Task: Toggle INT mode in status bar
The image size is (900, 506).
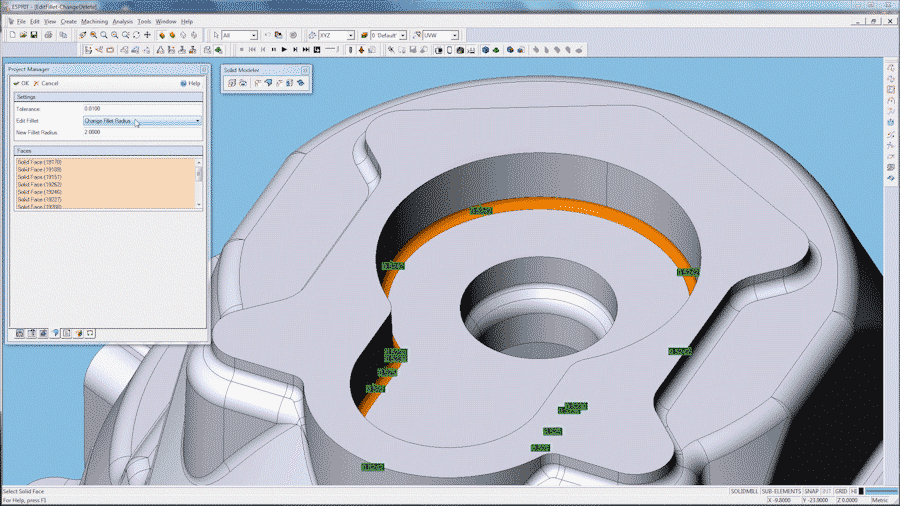Action: coord(827,492)
